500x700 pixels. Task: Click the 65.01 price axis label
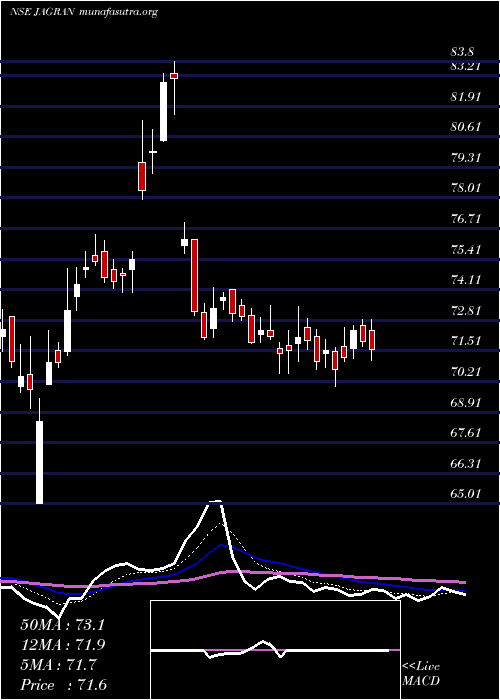466,494
